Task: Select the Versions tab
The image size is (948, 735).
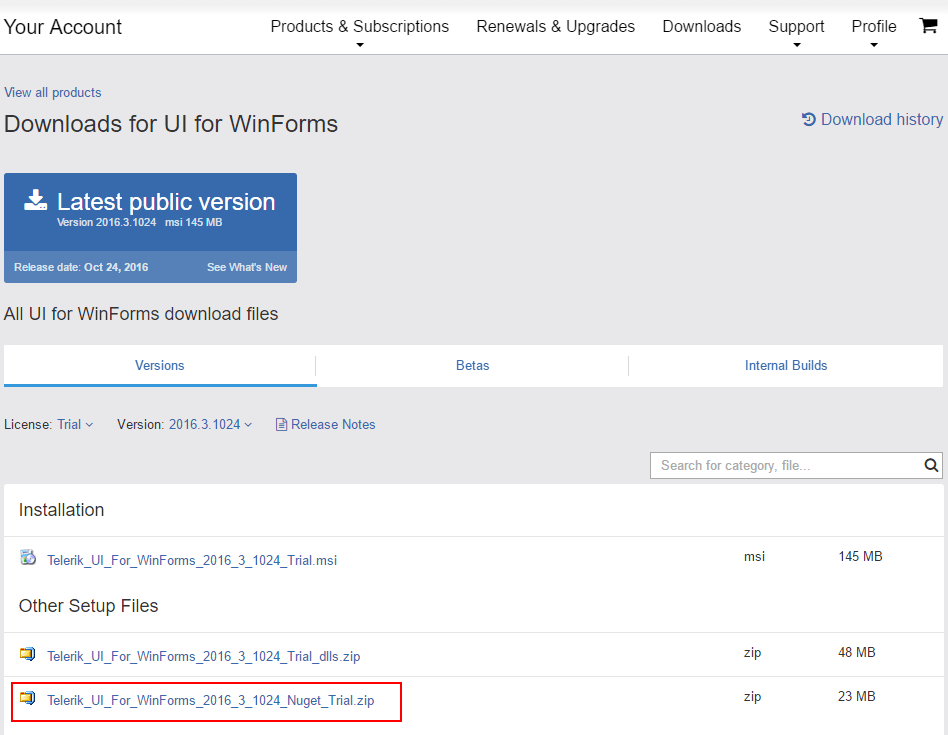Action: (160, 366)
